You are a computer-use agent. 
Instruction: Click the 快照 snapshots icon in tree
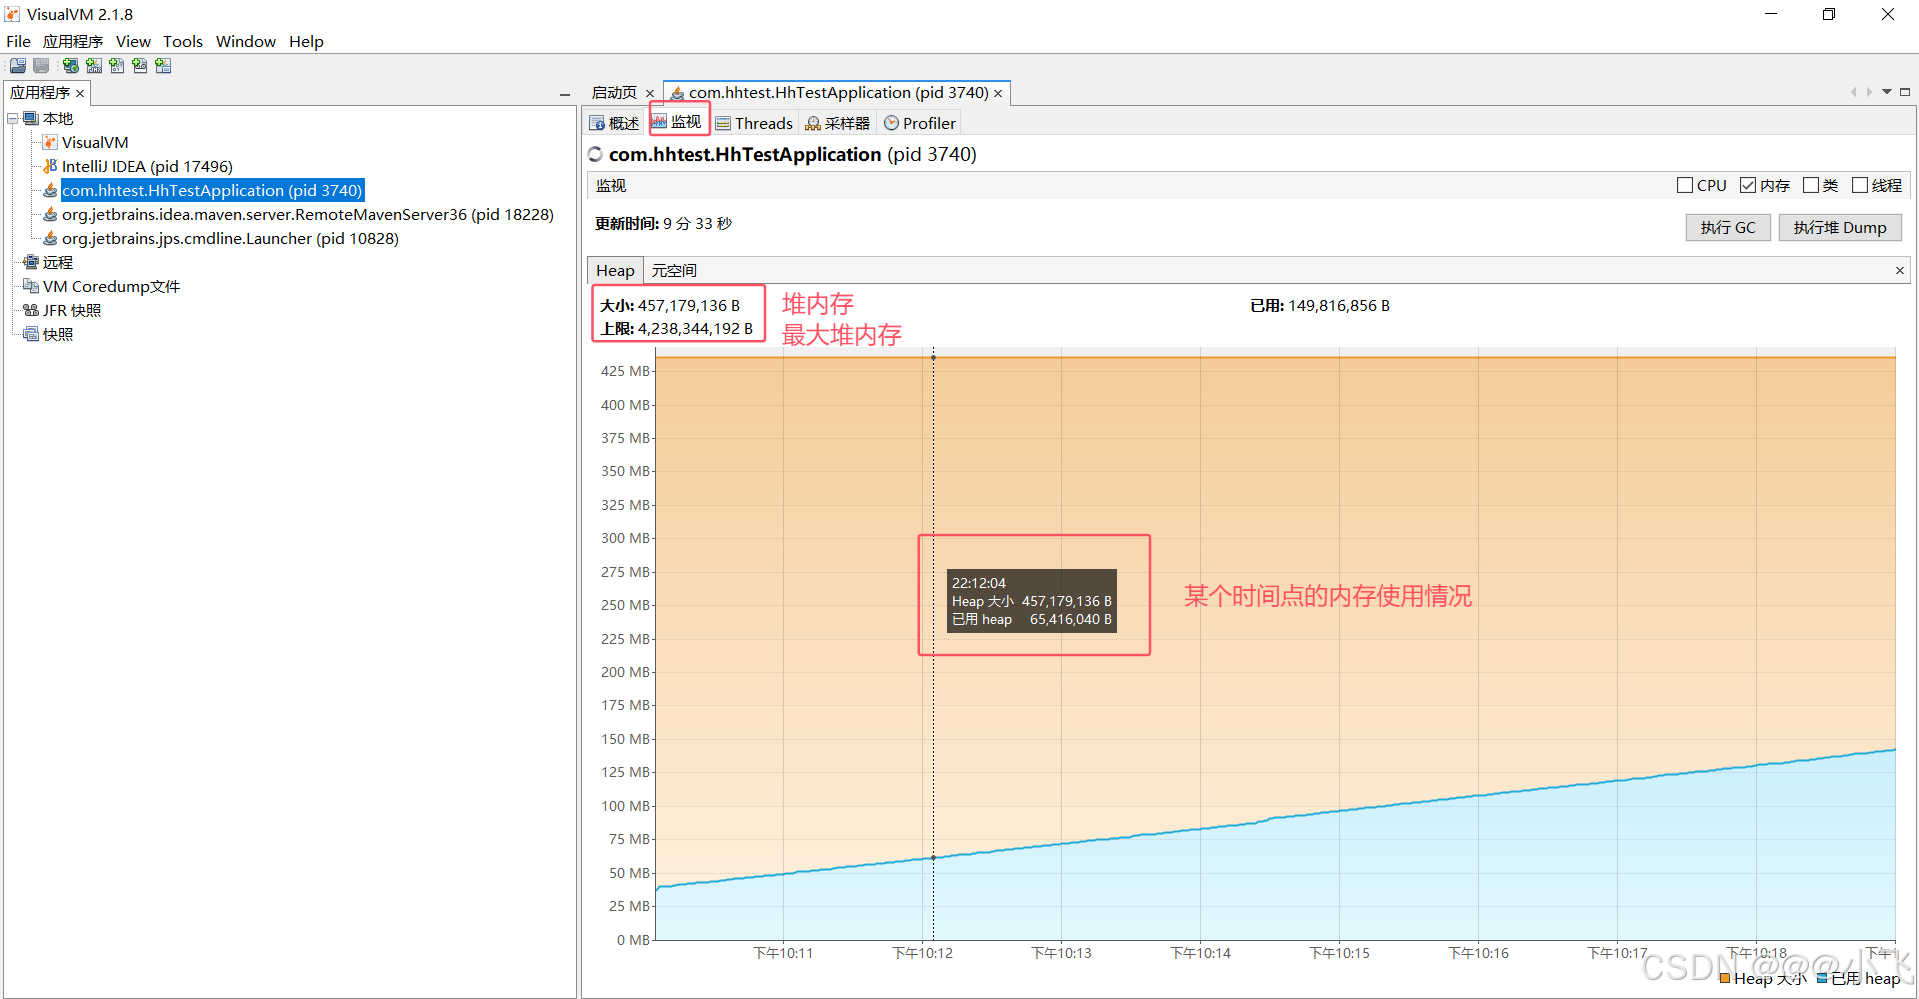pos(31,335)
